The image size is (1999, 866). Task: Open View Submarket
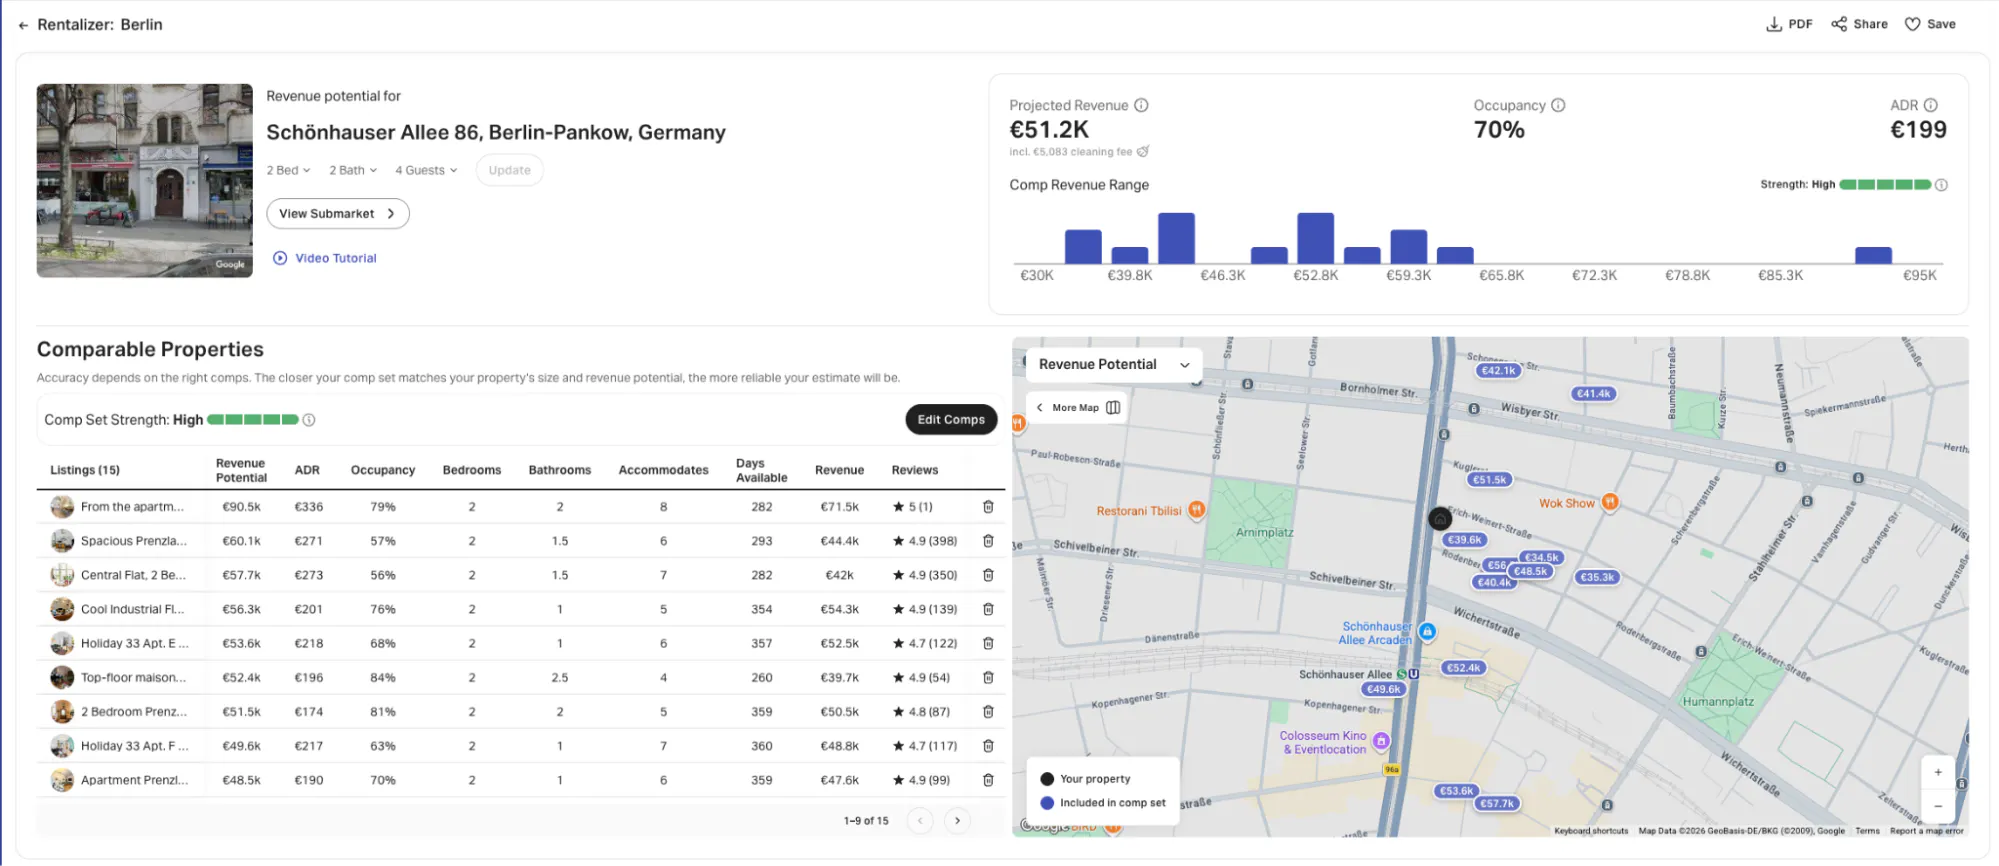click(x=338, y=213)
